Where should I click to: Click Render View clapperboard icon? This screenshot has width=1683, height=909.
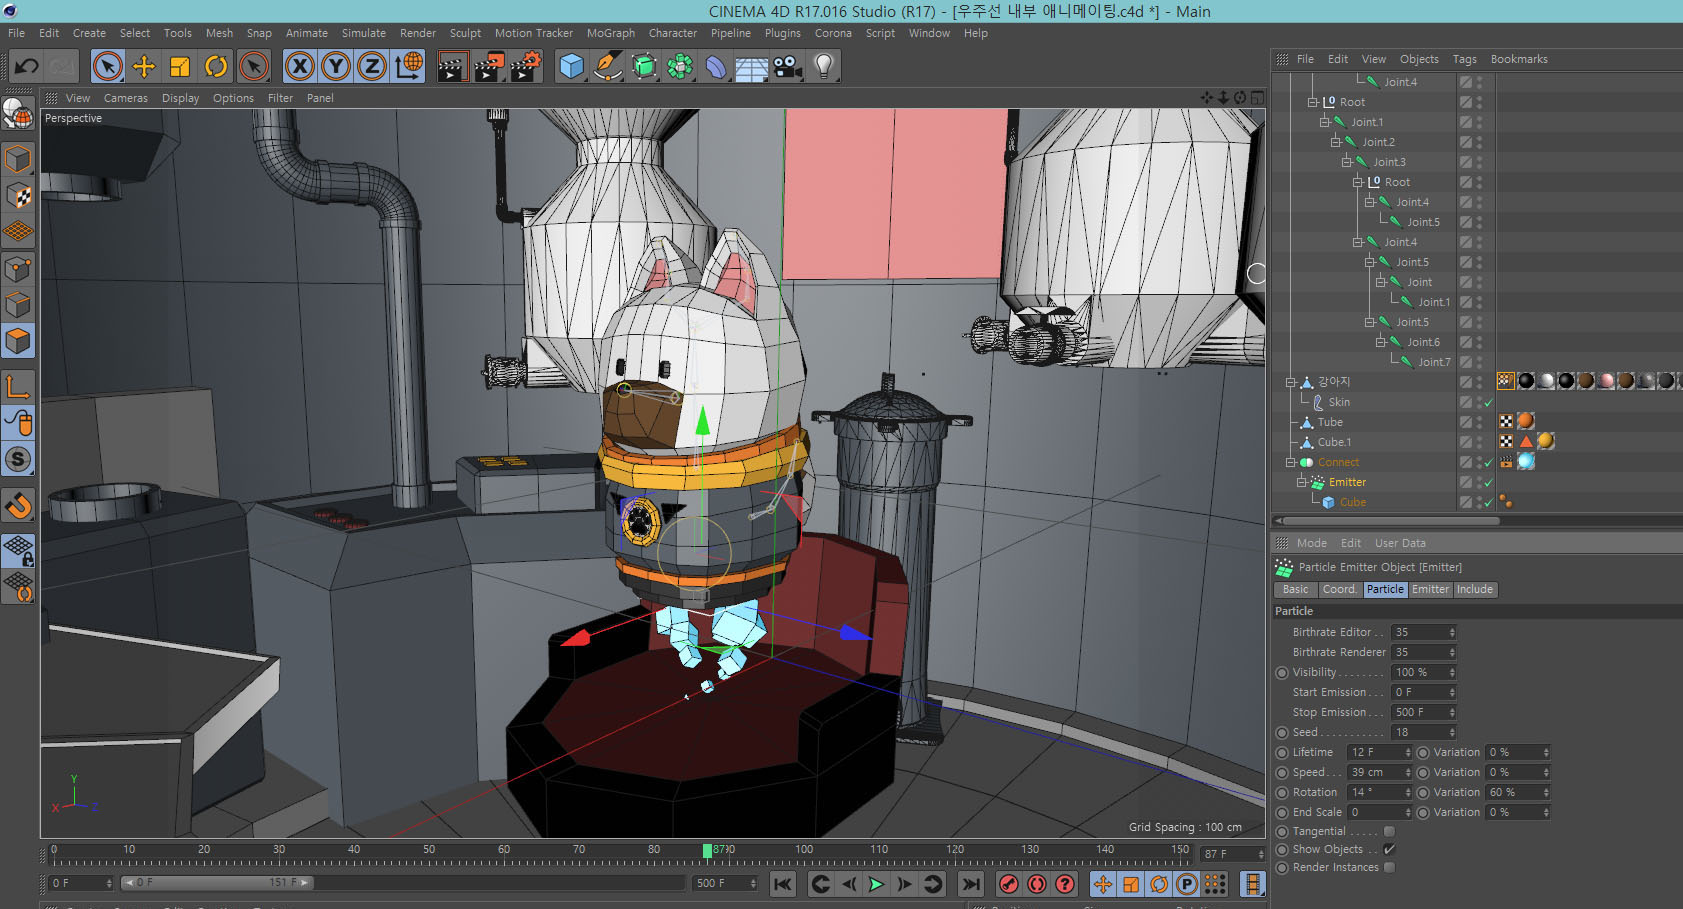click(452, 67)
